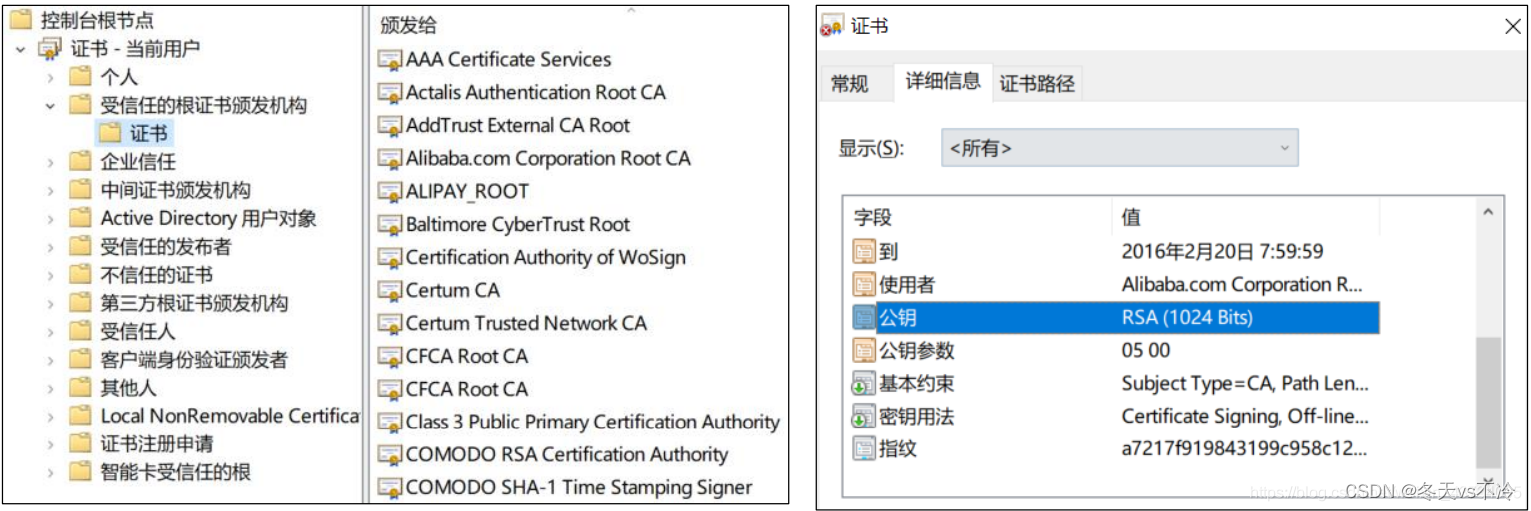Image resolution: width=1531 pixels, height=511 pixels.
Task: Select the 指纹 property icon
Action: pyautogui.click(x=864, y=448)
